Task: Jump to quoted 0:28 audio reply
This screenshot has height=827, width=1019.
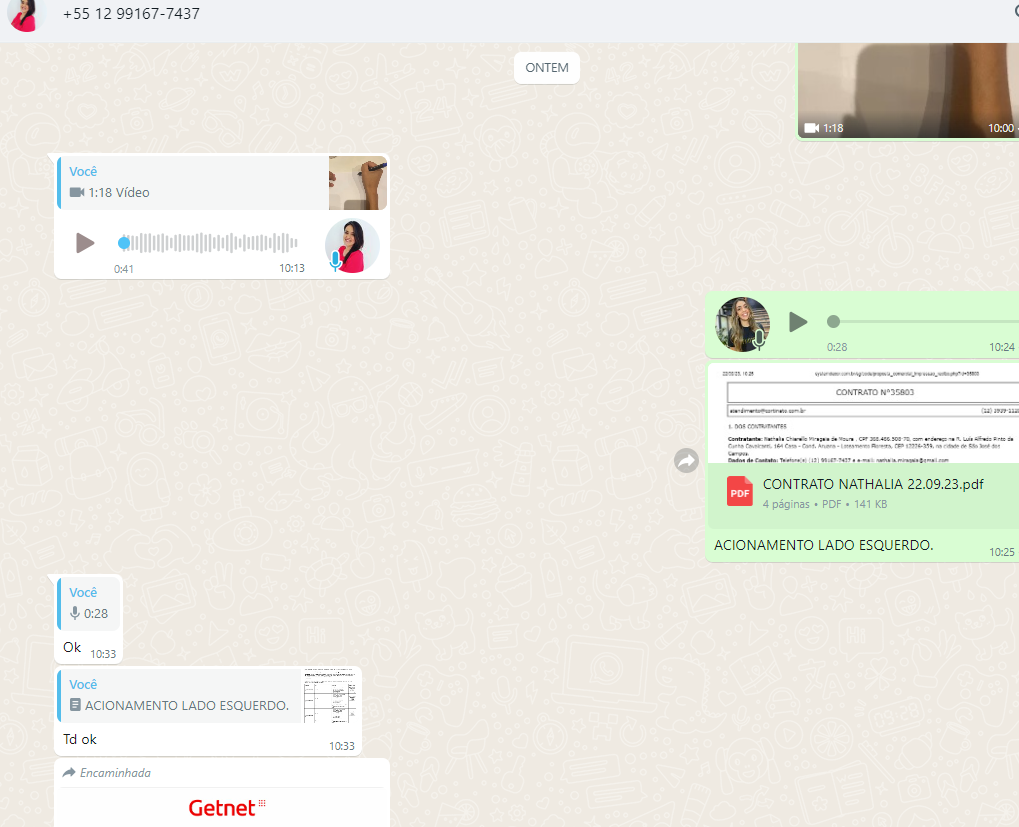Action: click(88, 604)
